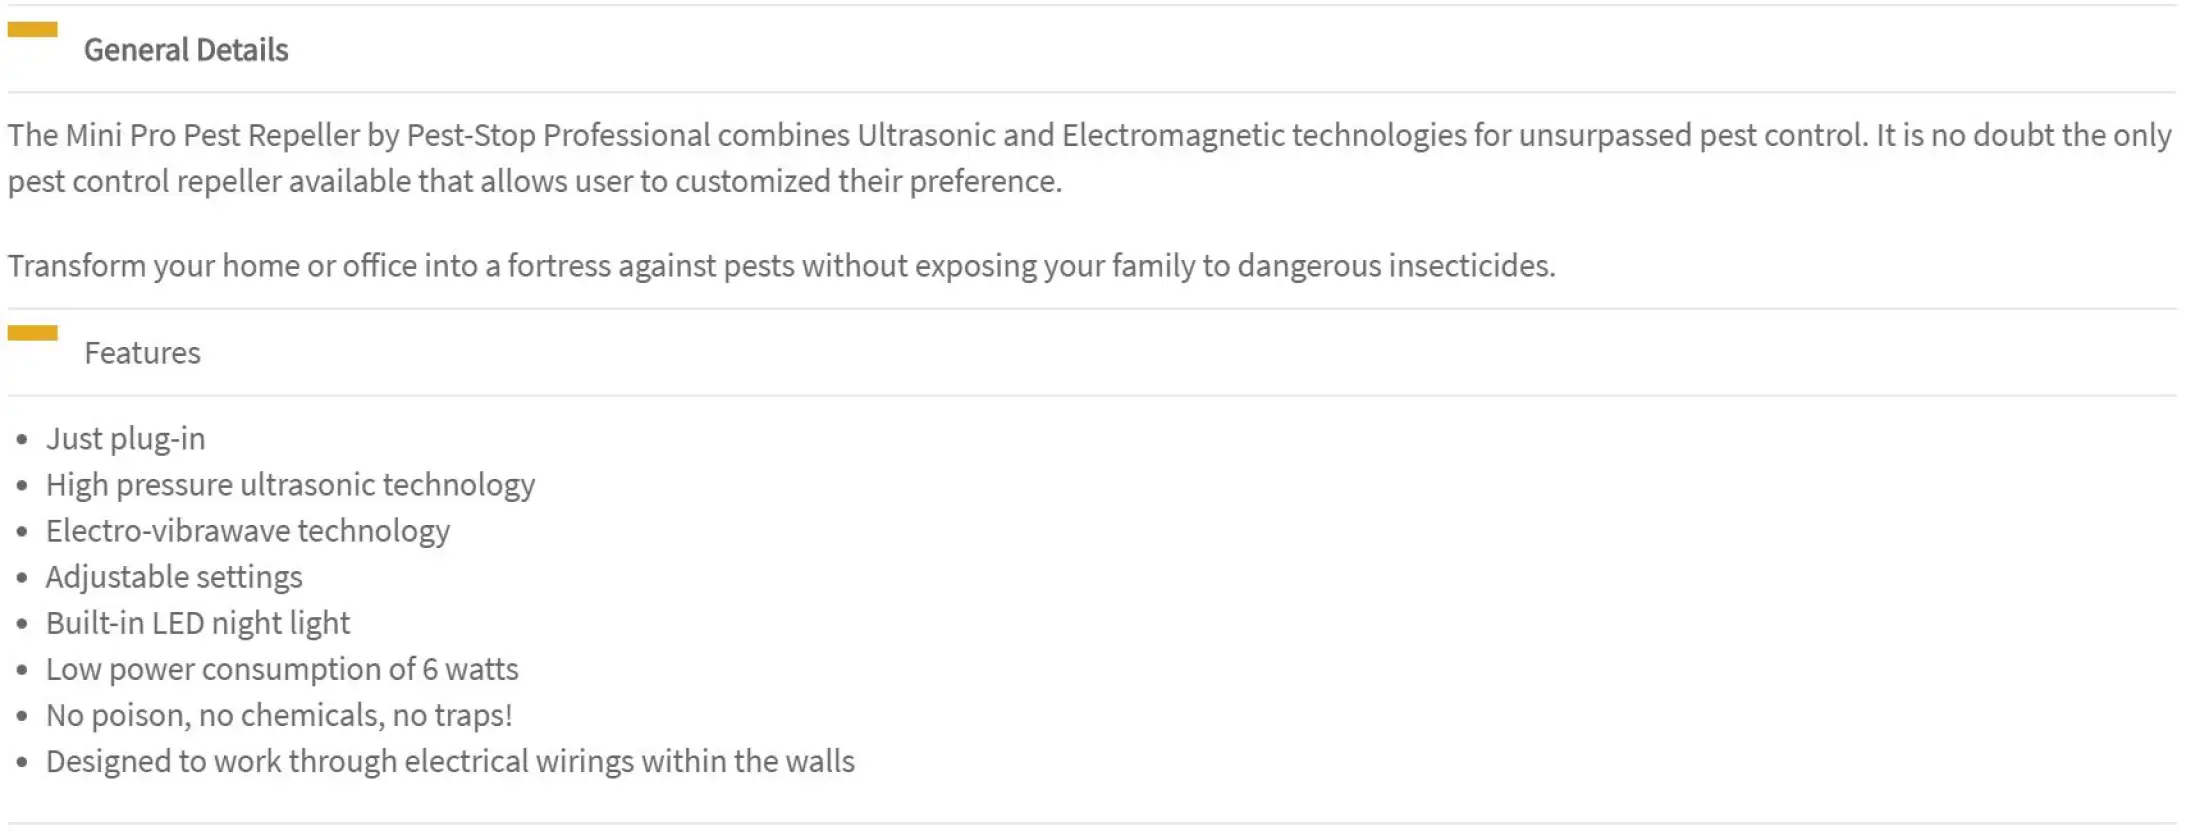Click 'High pressure ultrasonic technology' bullet text

pyautogui.click(x=290, y=485)
